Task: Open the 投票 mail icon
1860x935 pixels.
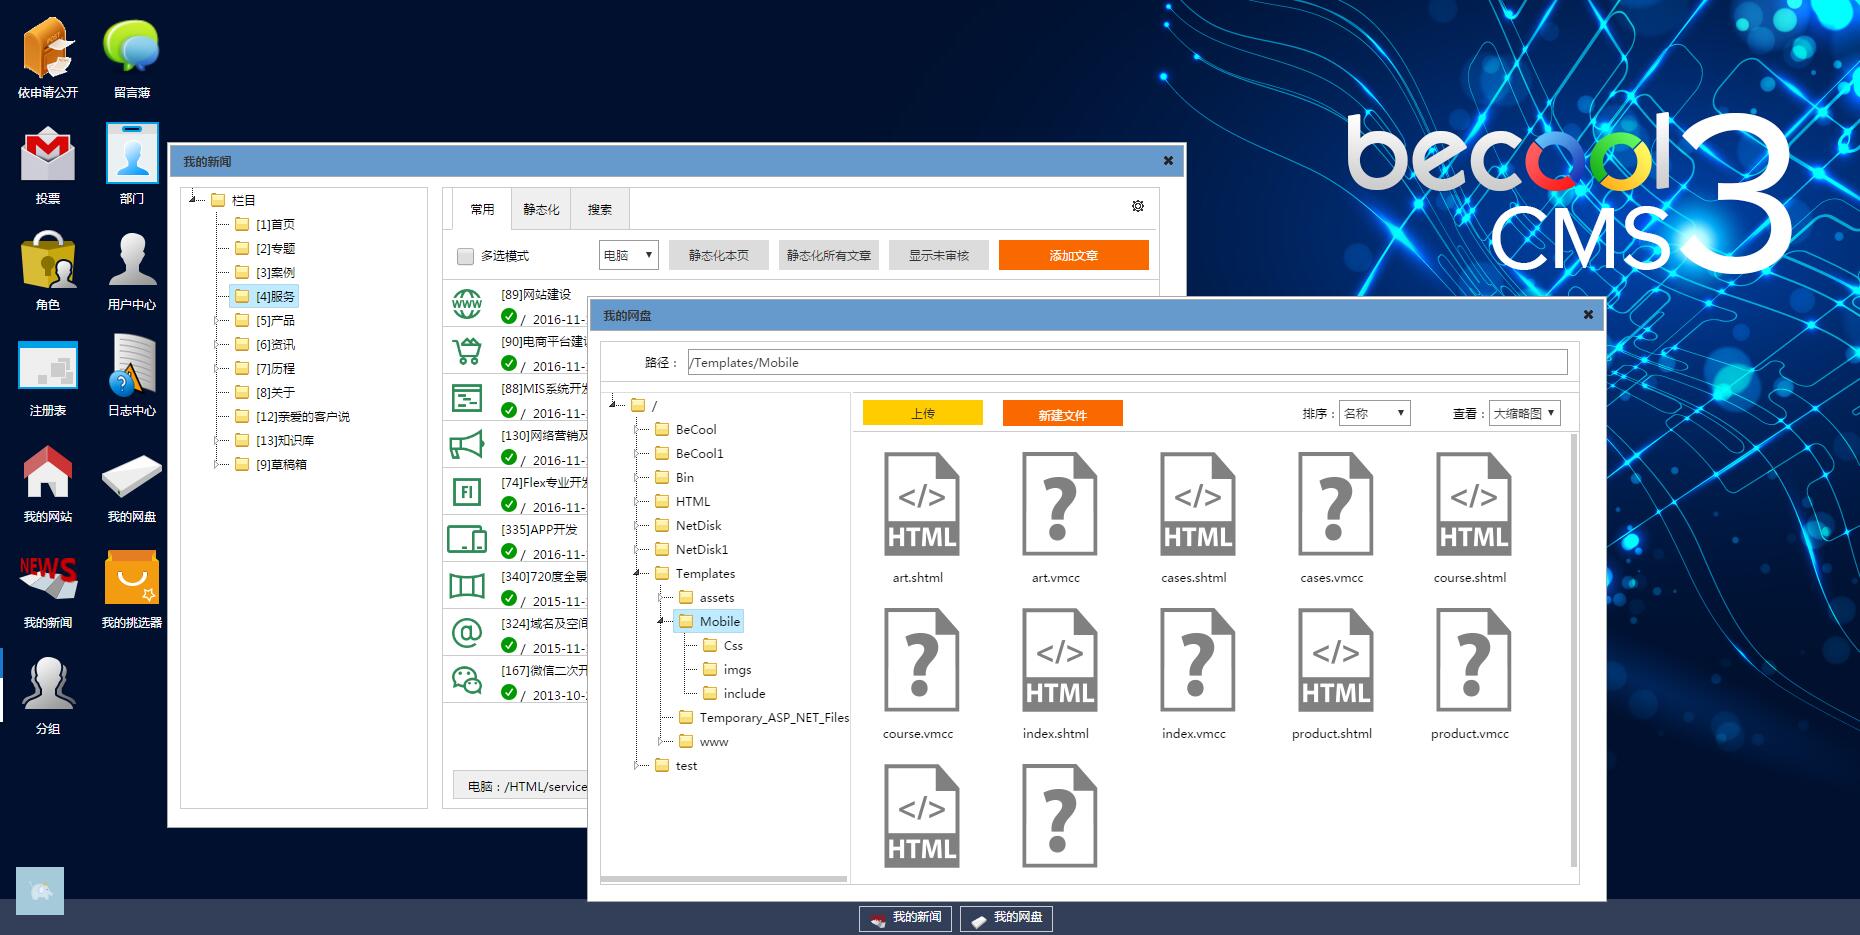Action: coord(47,155)
